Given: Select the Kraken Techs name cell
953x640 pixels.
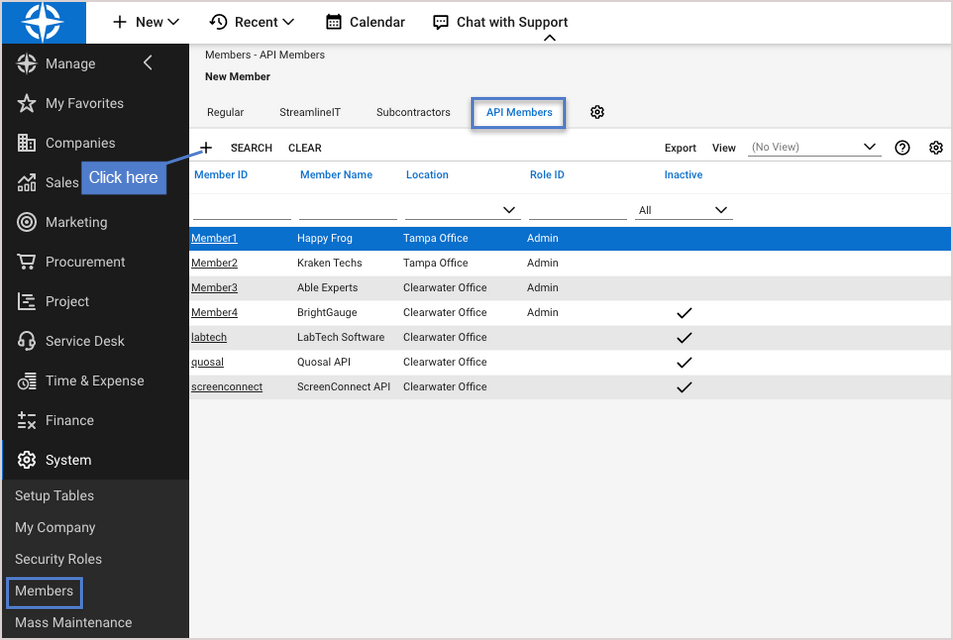Looking at the screenshot, I should click(x=329, y=263).
